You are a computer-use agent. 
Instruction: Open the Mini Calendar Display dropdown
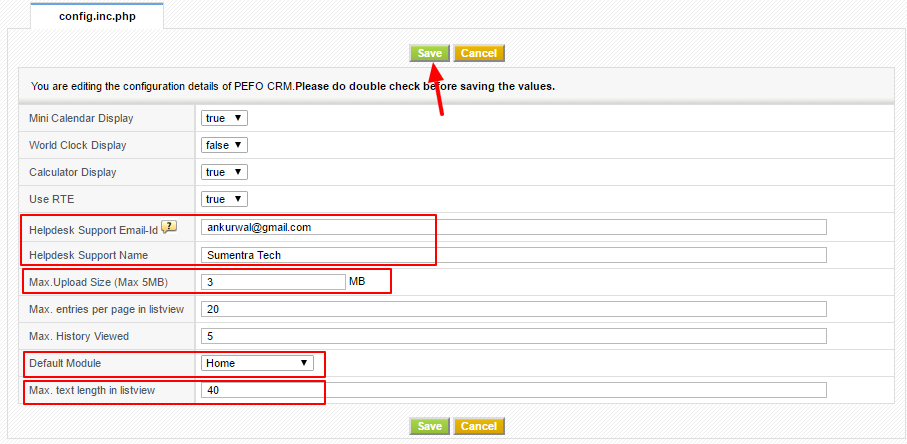tap(224, 118)
